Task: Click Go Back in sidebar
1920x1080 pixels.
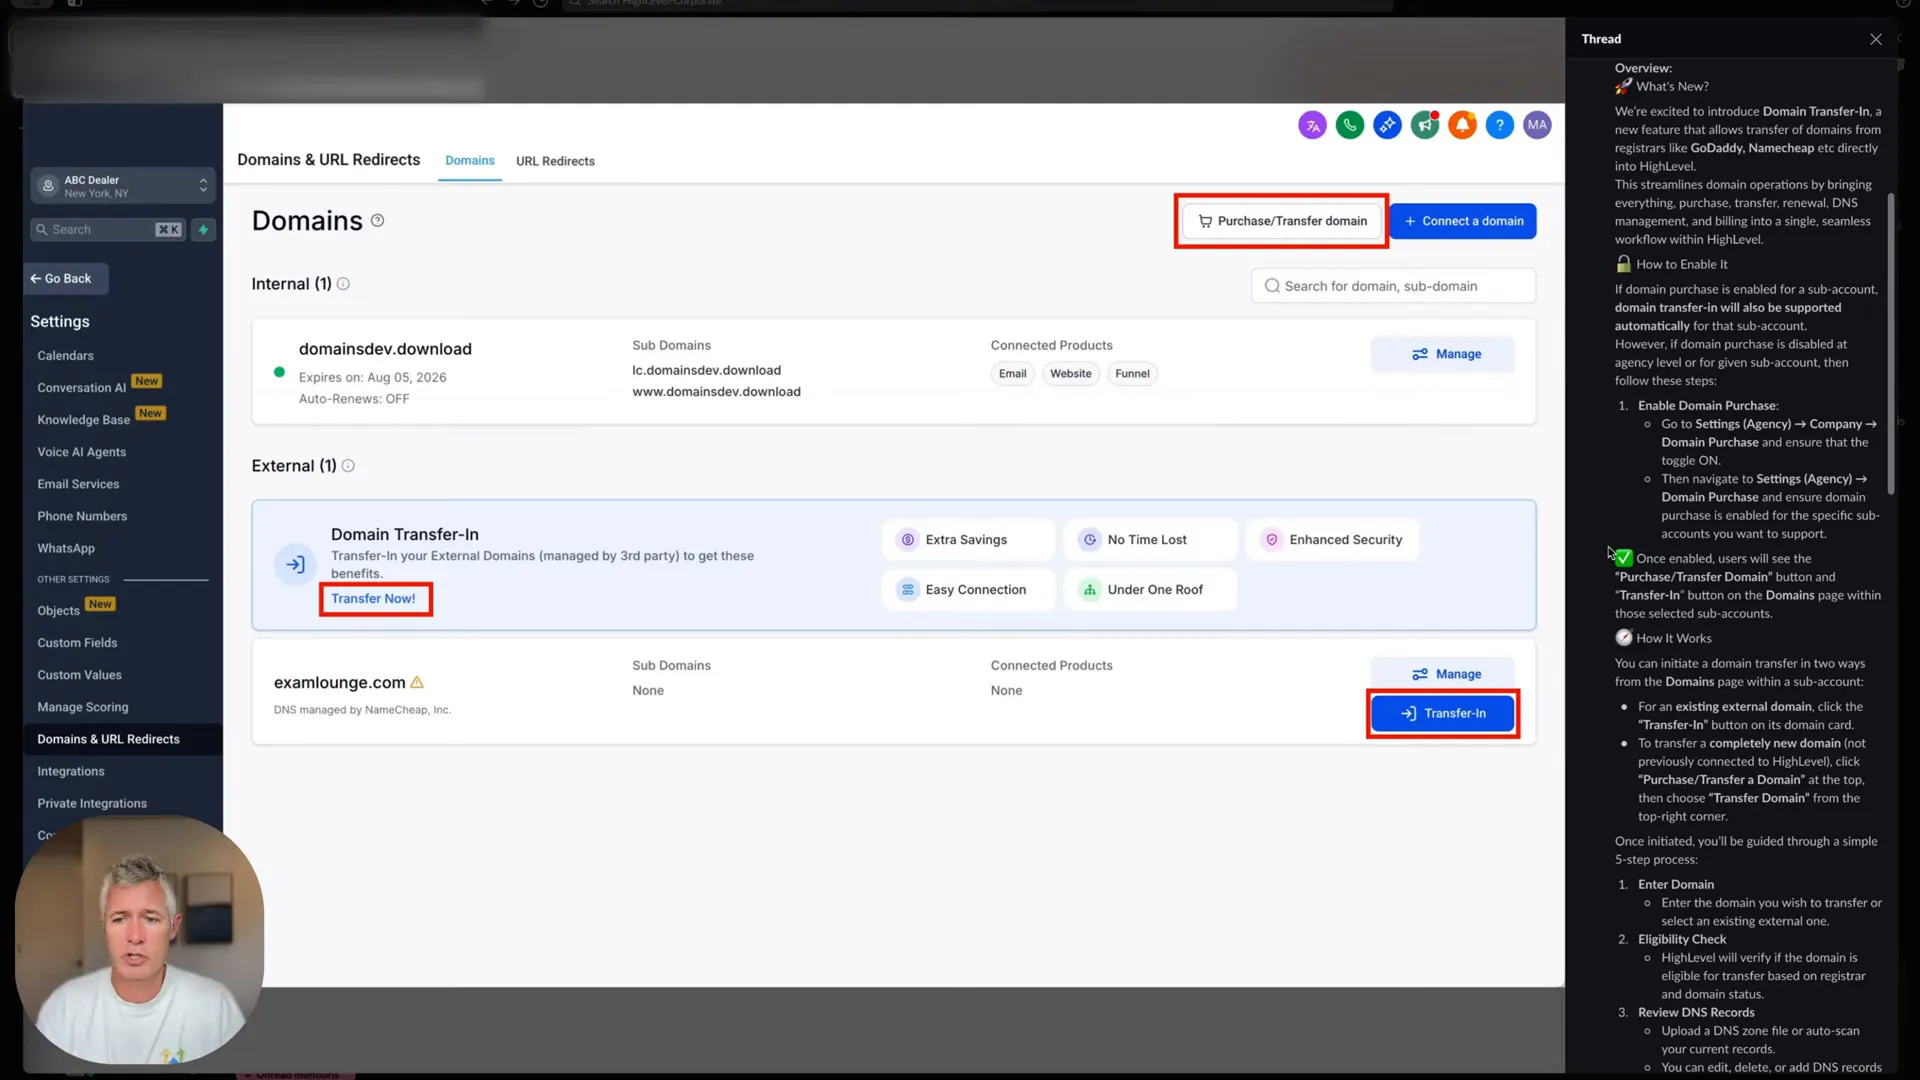Action: (66, 279)
